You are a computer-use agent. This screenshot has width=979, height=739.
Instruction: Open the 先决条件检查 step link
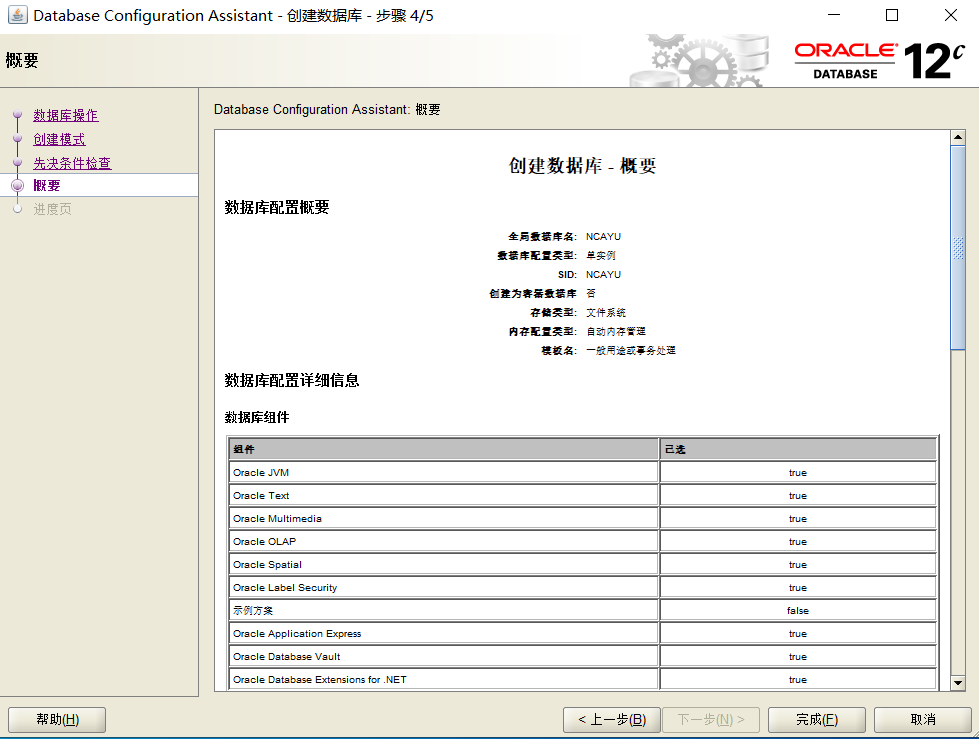tap(72, 163)
